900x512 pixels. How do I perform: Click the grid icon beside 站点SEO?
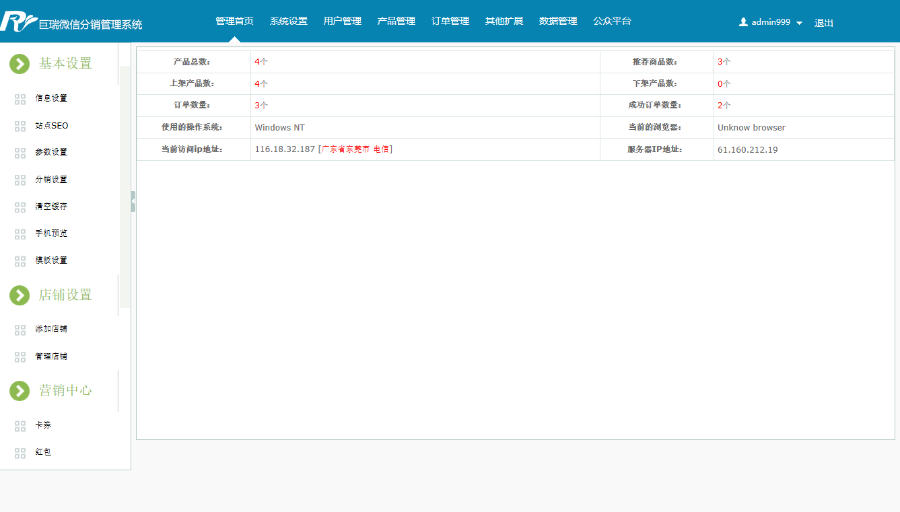[x=20, y=126]
